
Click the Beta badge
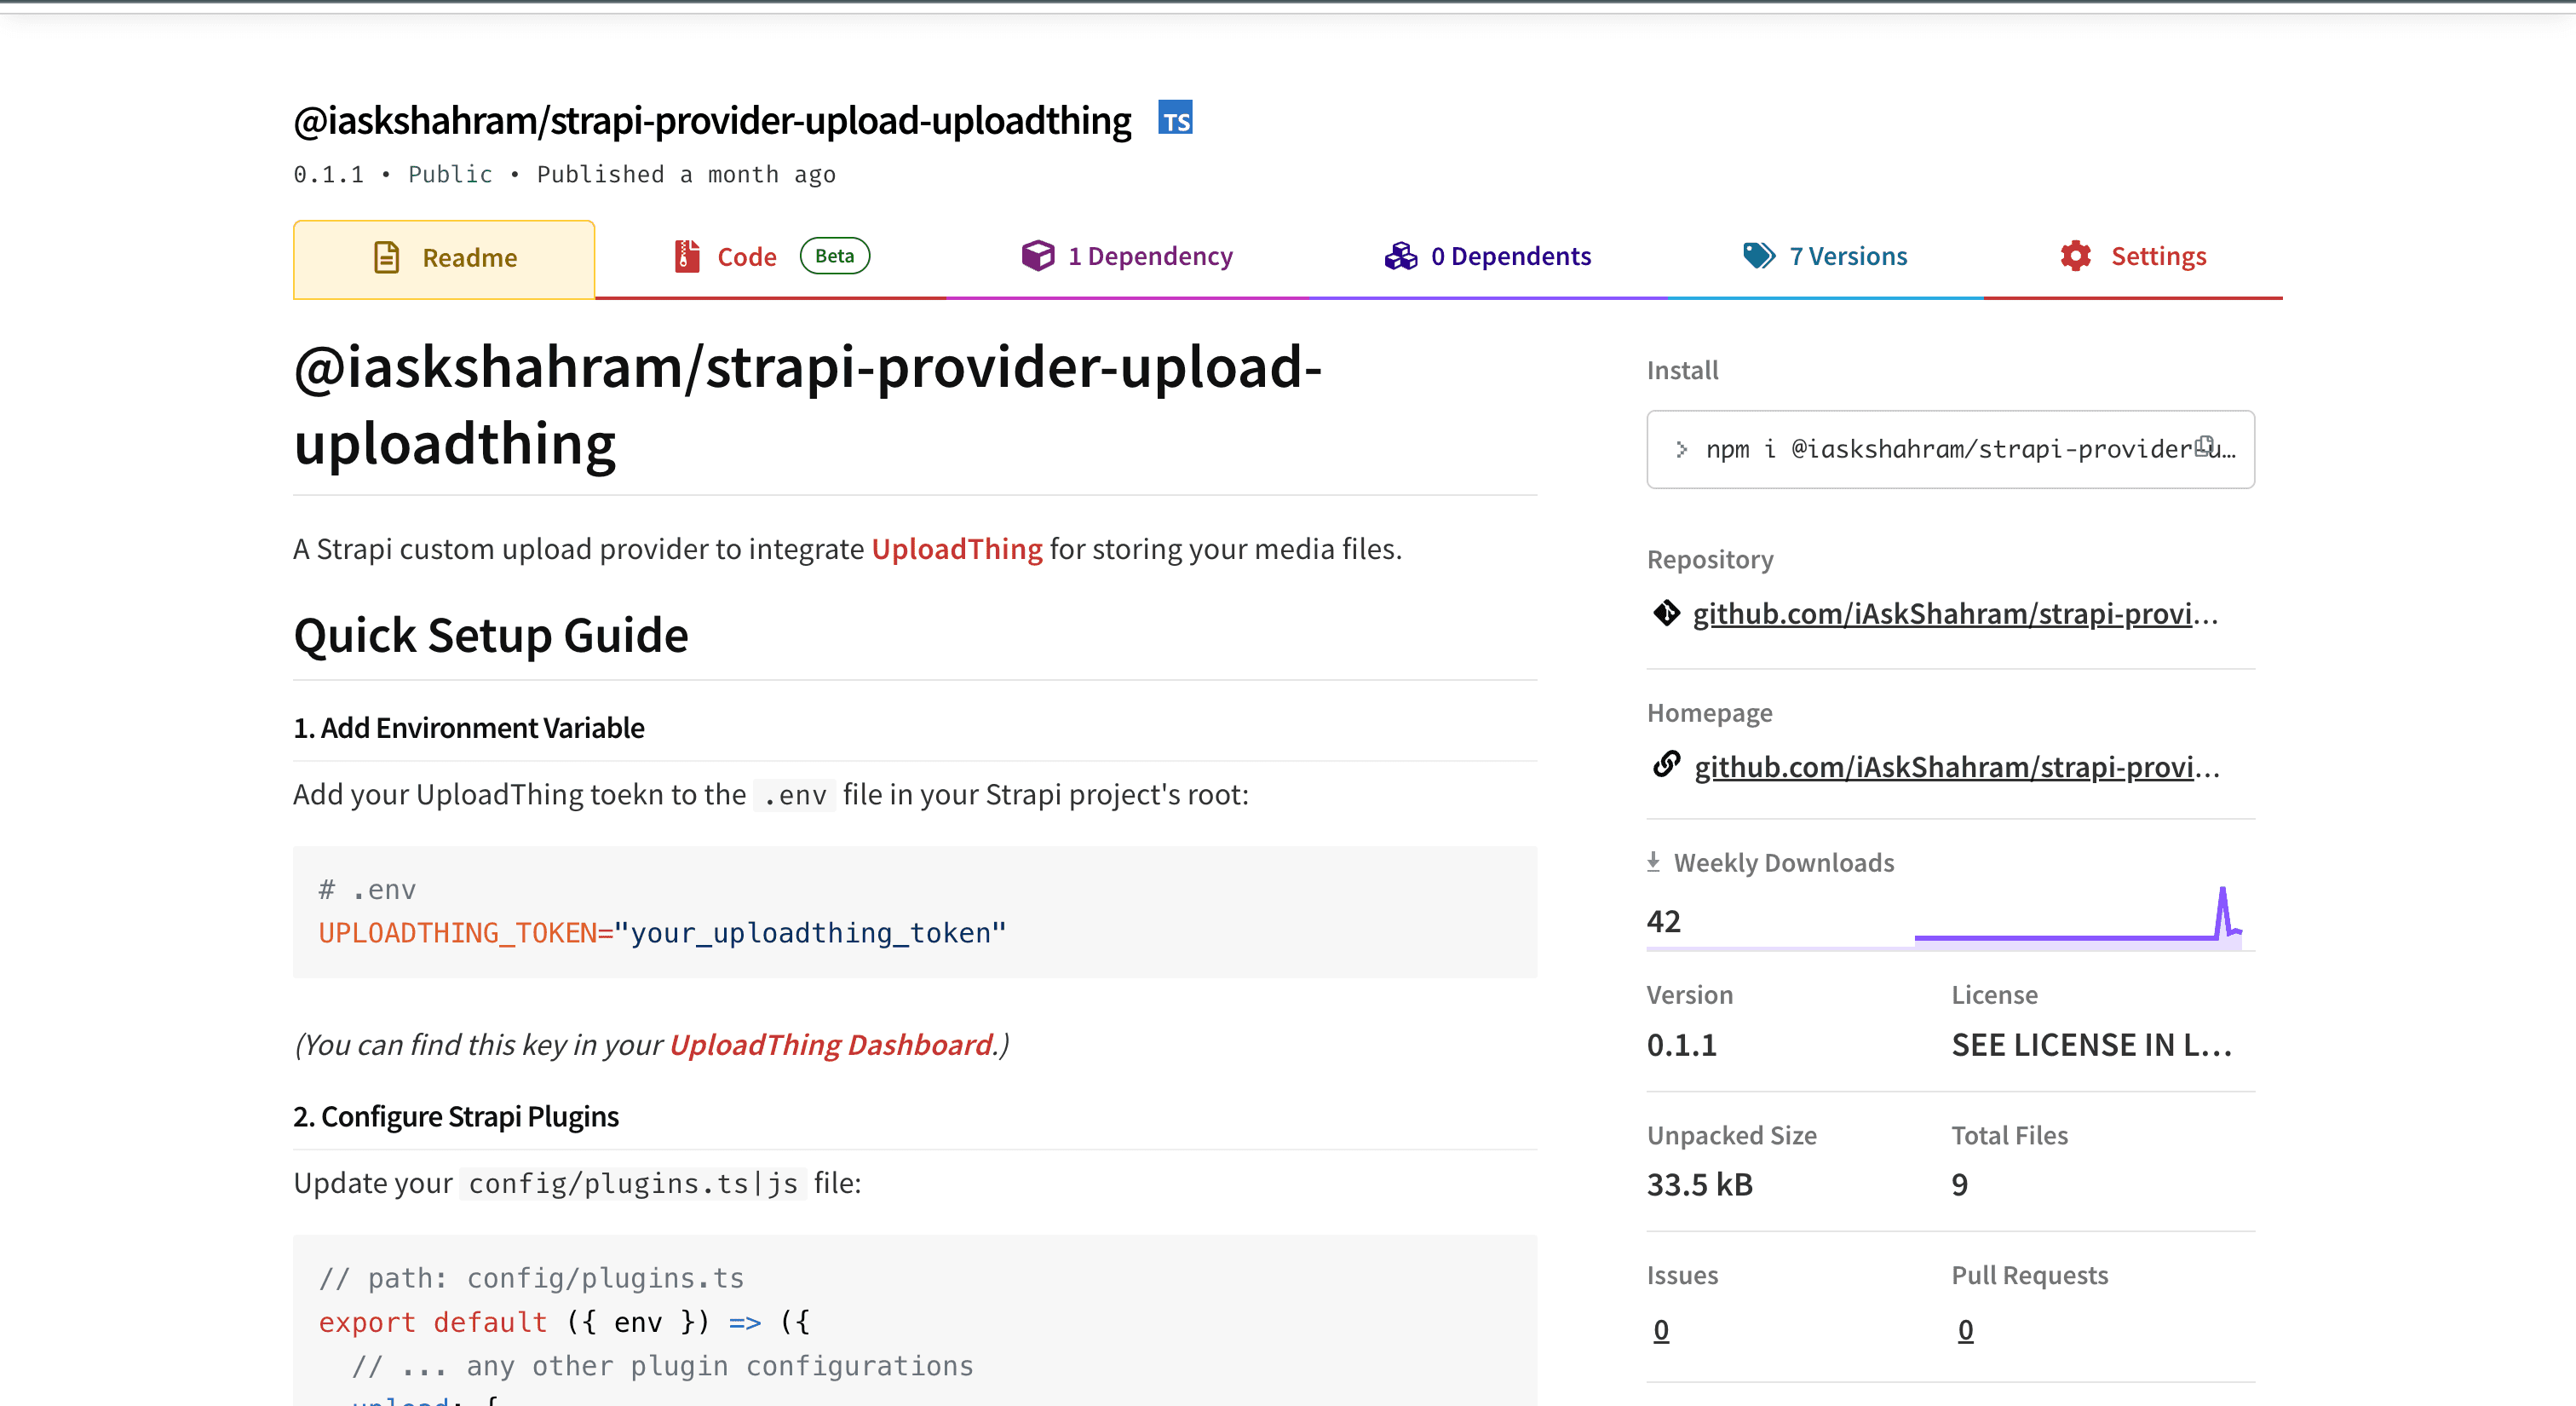click(x=835, y=256)
